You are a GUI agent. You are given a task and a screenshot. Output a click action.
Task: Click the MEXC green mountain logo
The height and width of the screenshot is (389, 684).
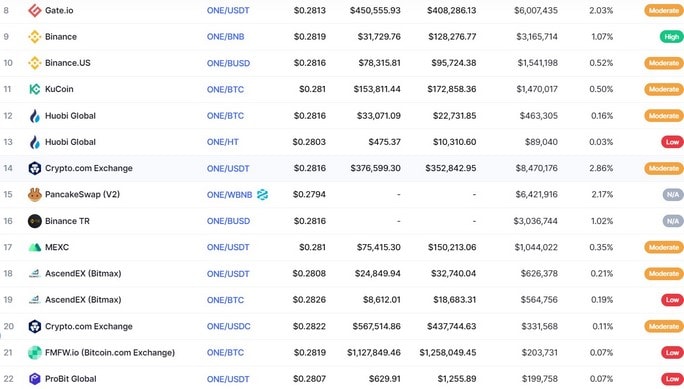click(34, 247)
